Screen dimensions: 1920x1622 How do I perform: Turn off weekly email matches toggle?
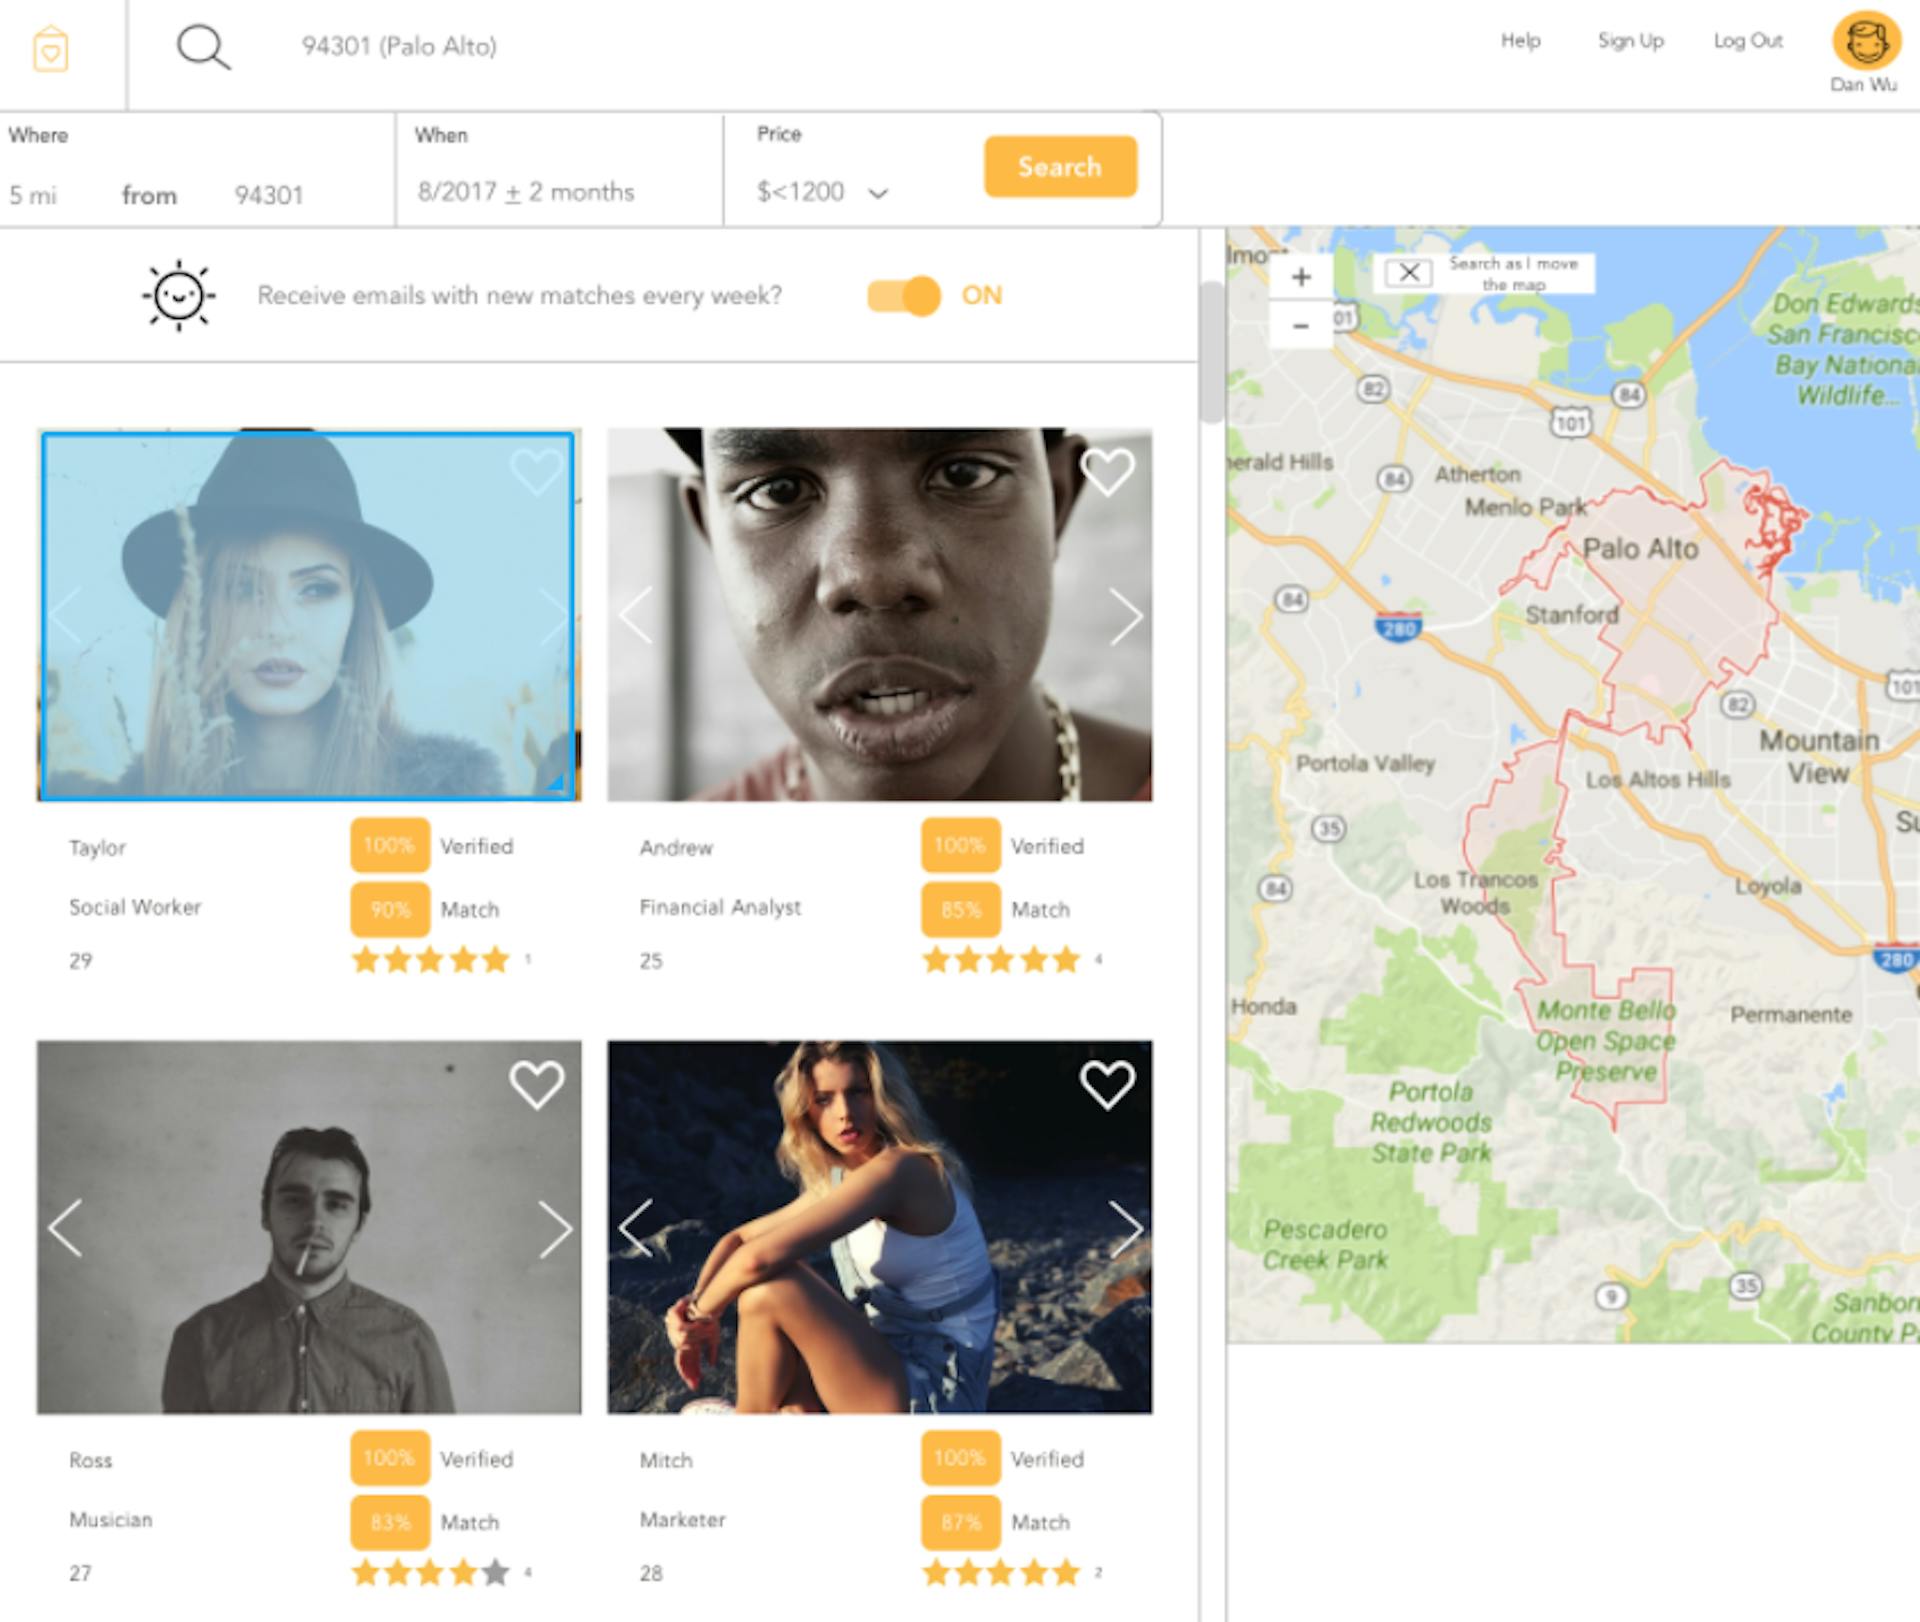904,296
